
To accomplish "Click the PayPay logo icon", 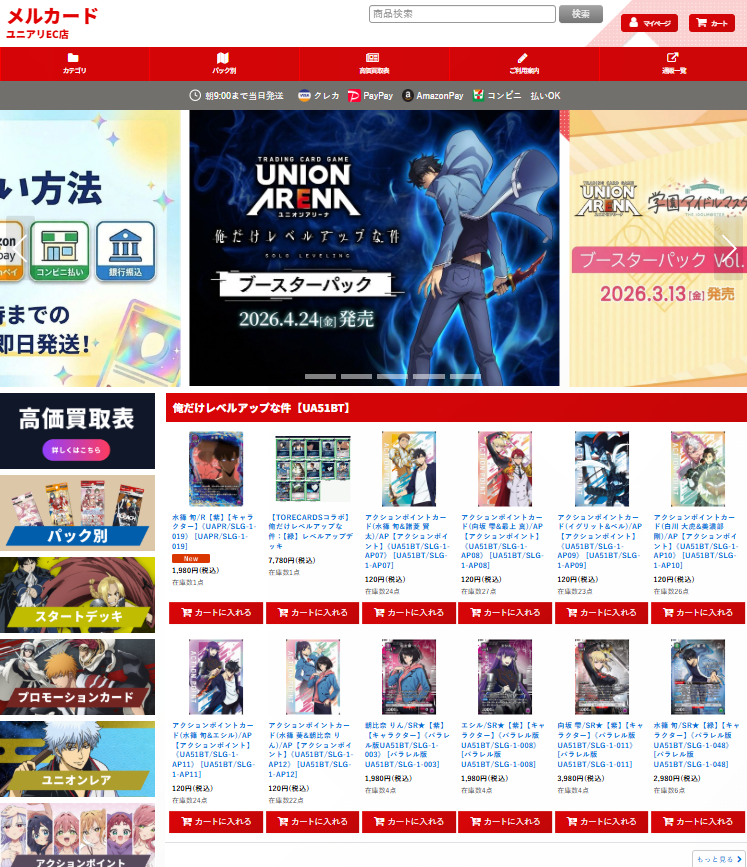I will point(353,96).
